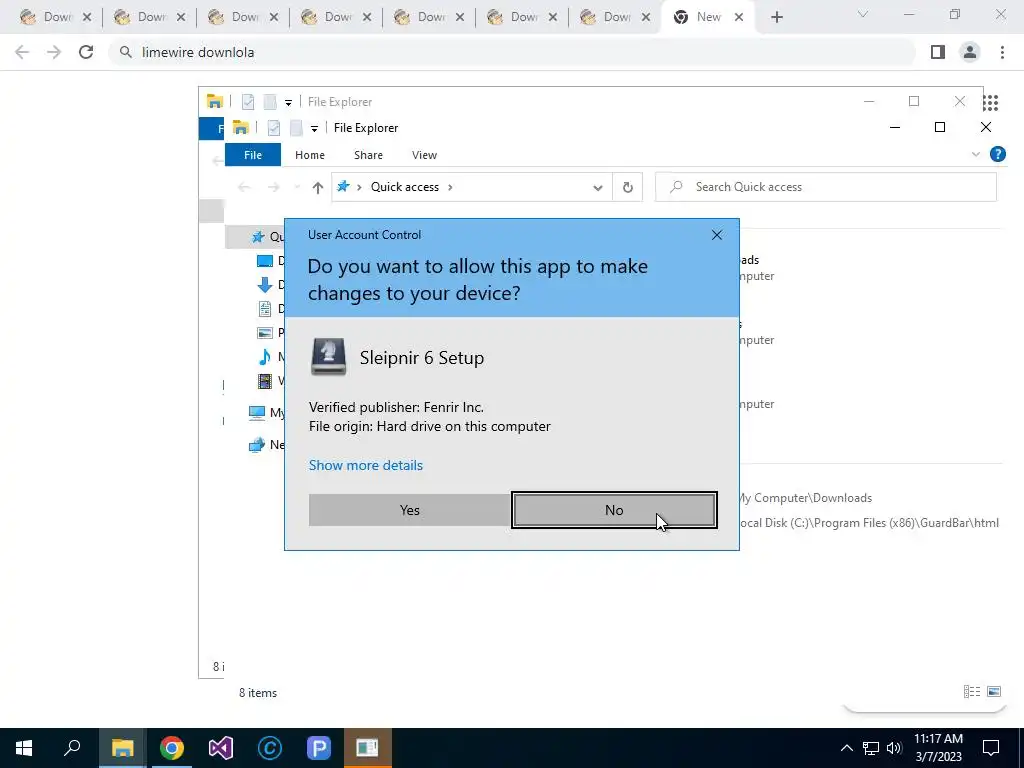Open the notifications action center
Image resolution: width=1024 pixels, height=768 pixels.
(991, 748)
